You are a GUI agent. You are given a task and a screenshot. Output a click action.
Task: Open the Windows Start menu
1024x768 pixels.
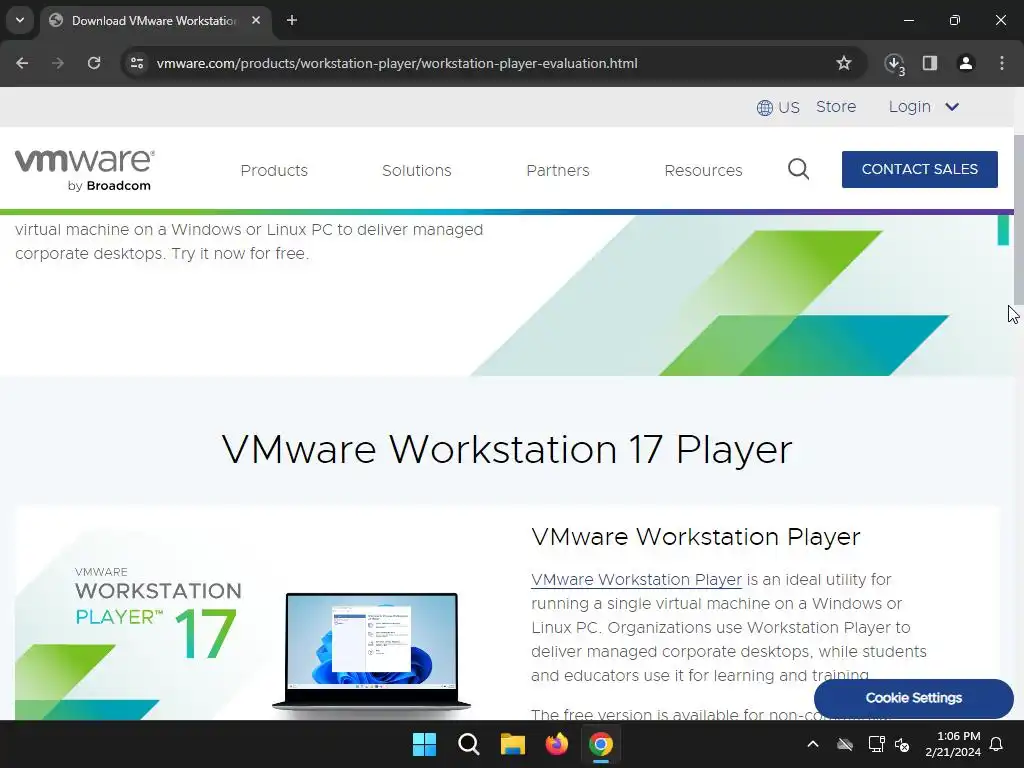point(424,744)
